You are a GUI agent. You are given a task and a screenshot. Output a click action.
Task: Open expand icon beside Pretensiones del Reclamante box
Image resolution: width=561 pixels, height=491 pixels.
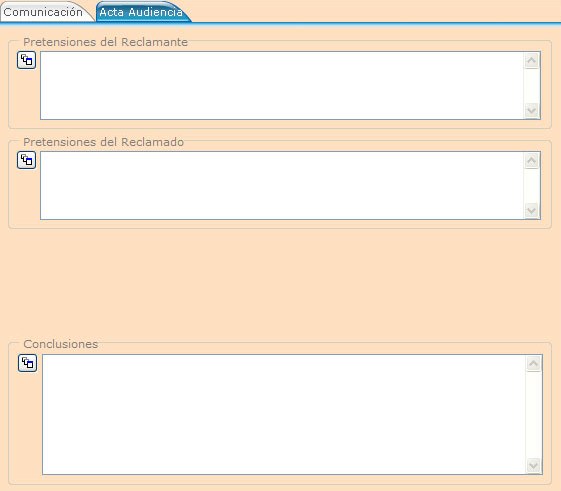point(26,60)
